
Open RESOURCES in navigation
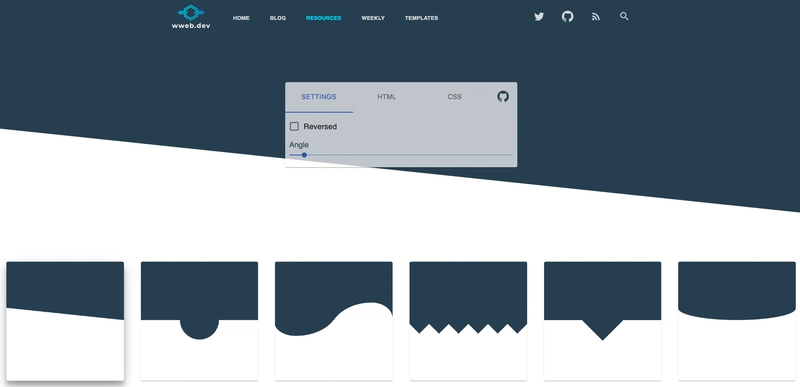pos(323,18)
